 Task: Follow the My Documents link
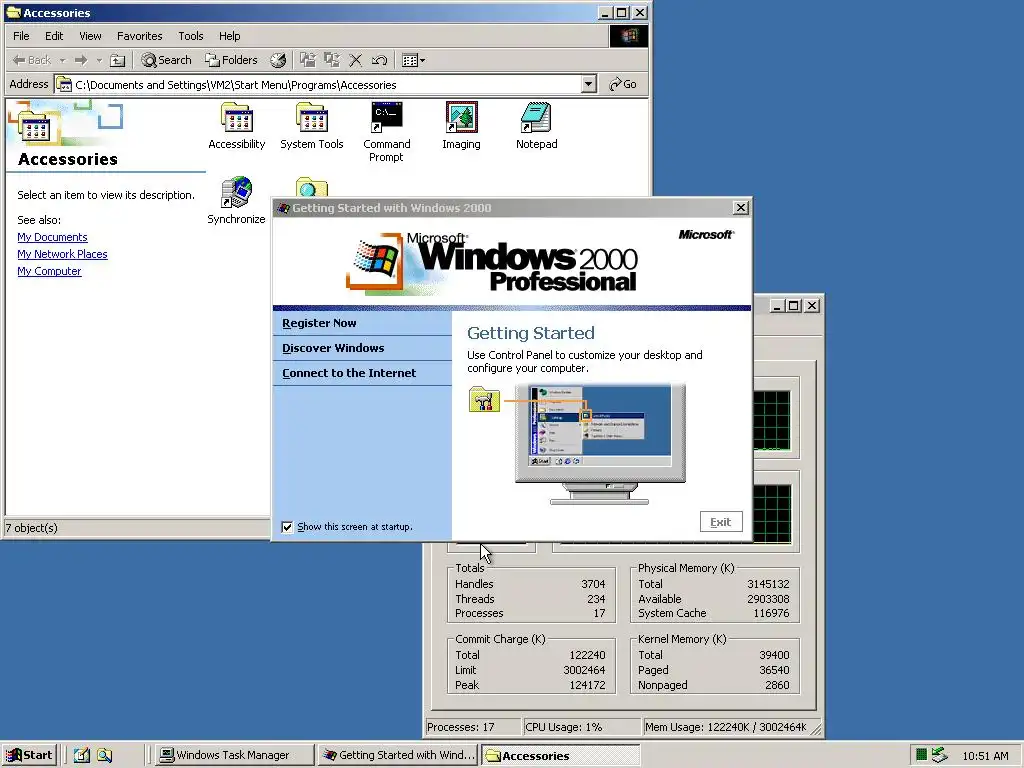[x=52, y=237]
